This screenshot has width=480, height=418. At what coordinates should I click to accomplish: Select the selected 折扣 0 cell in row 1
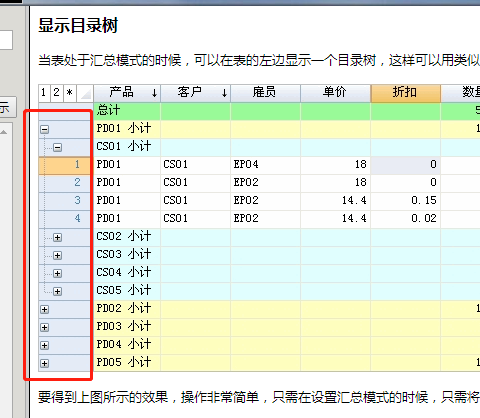pos(406,165)
